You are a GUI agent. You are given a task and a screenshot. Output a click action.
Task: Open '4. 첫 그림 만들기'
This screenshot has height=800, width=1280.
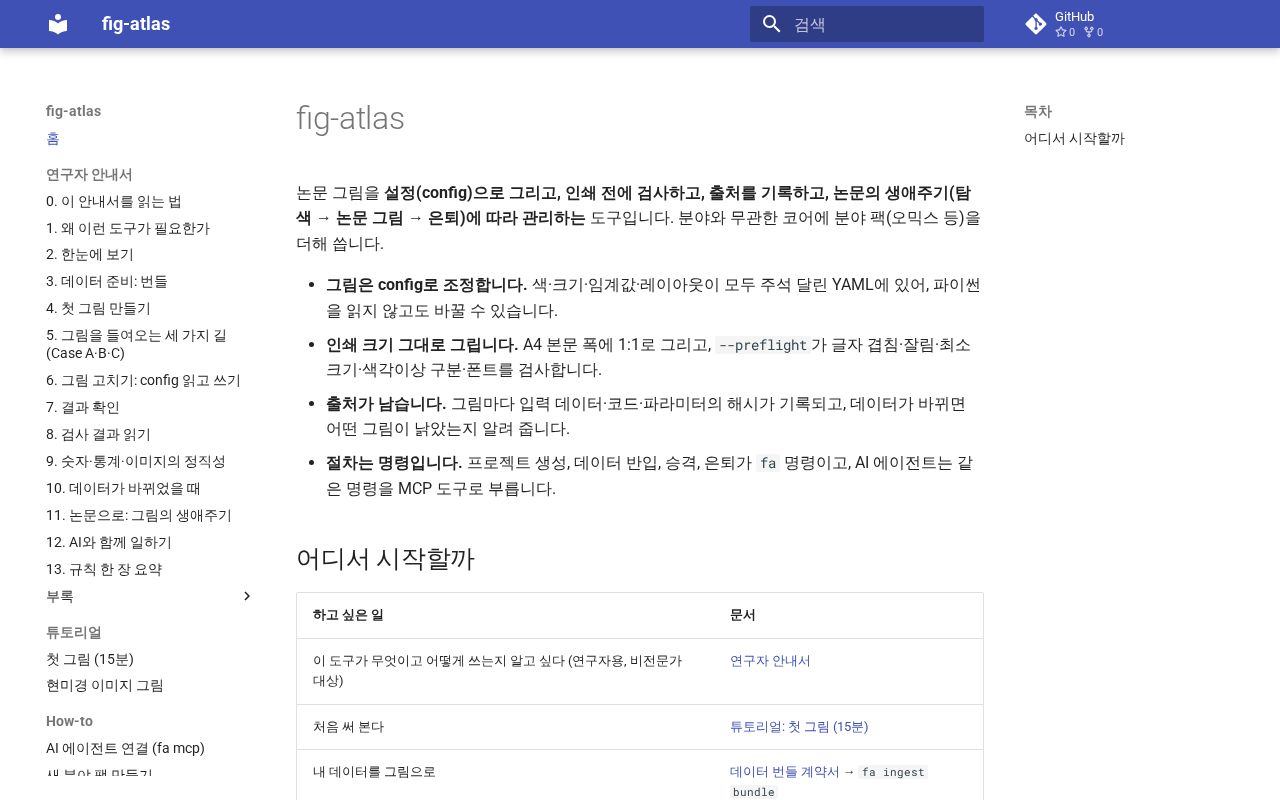pyautogui.click(x=98, y=309)
